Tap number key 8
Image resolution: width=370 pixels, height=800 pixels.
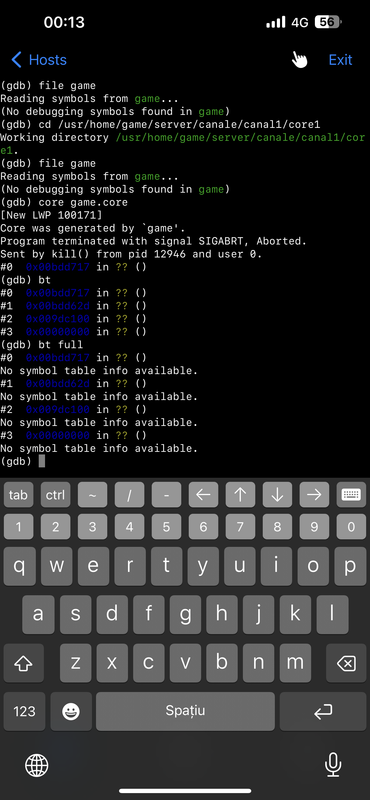coord(278,527)
